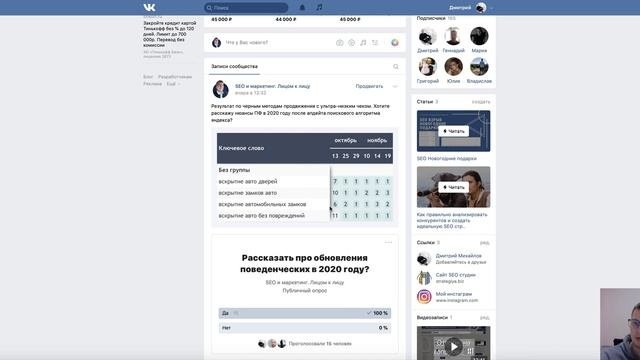Screen dimensions: 640x360
Task: Click the Instagram logo icon
Action: click(x=424, y=297)
